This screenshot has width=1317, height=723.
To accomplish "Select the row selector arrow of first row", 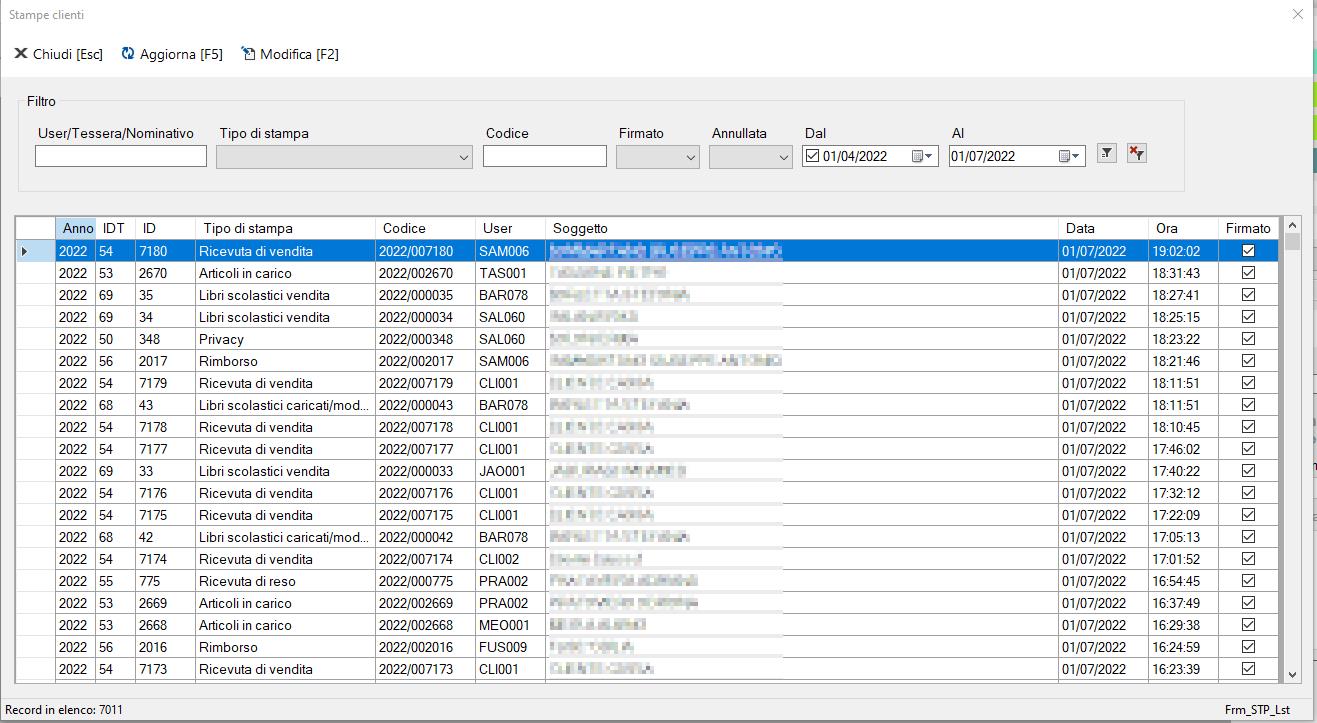I will tap(35, 251).
